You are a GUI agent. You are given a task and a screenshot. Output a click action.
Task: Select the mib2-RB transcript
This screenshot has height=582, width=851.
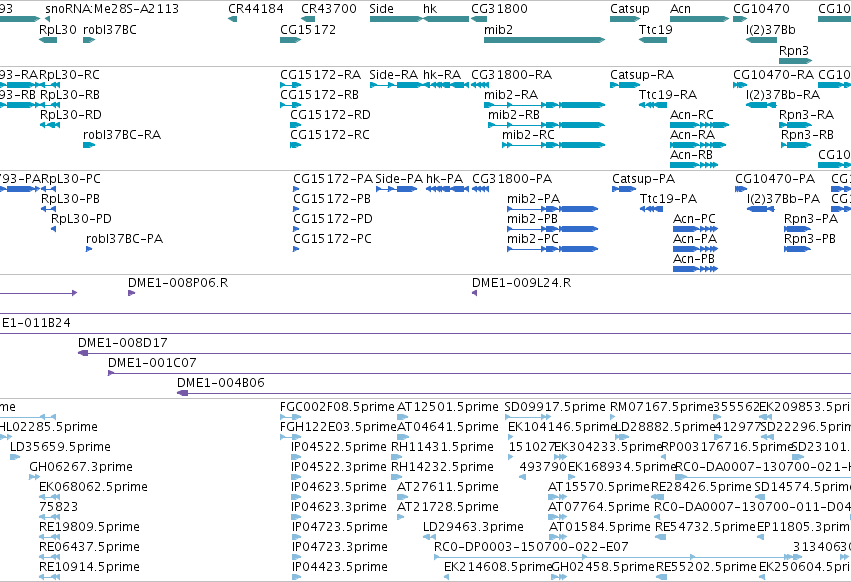(x=547, y=125)
